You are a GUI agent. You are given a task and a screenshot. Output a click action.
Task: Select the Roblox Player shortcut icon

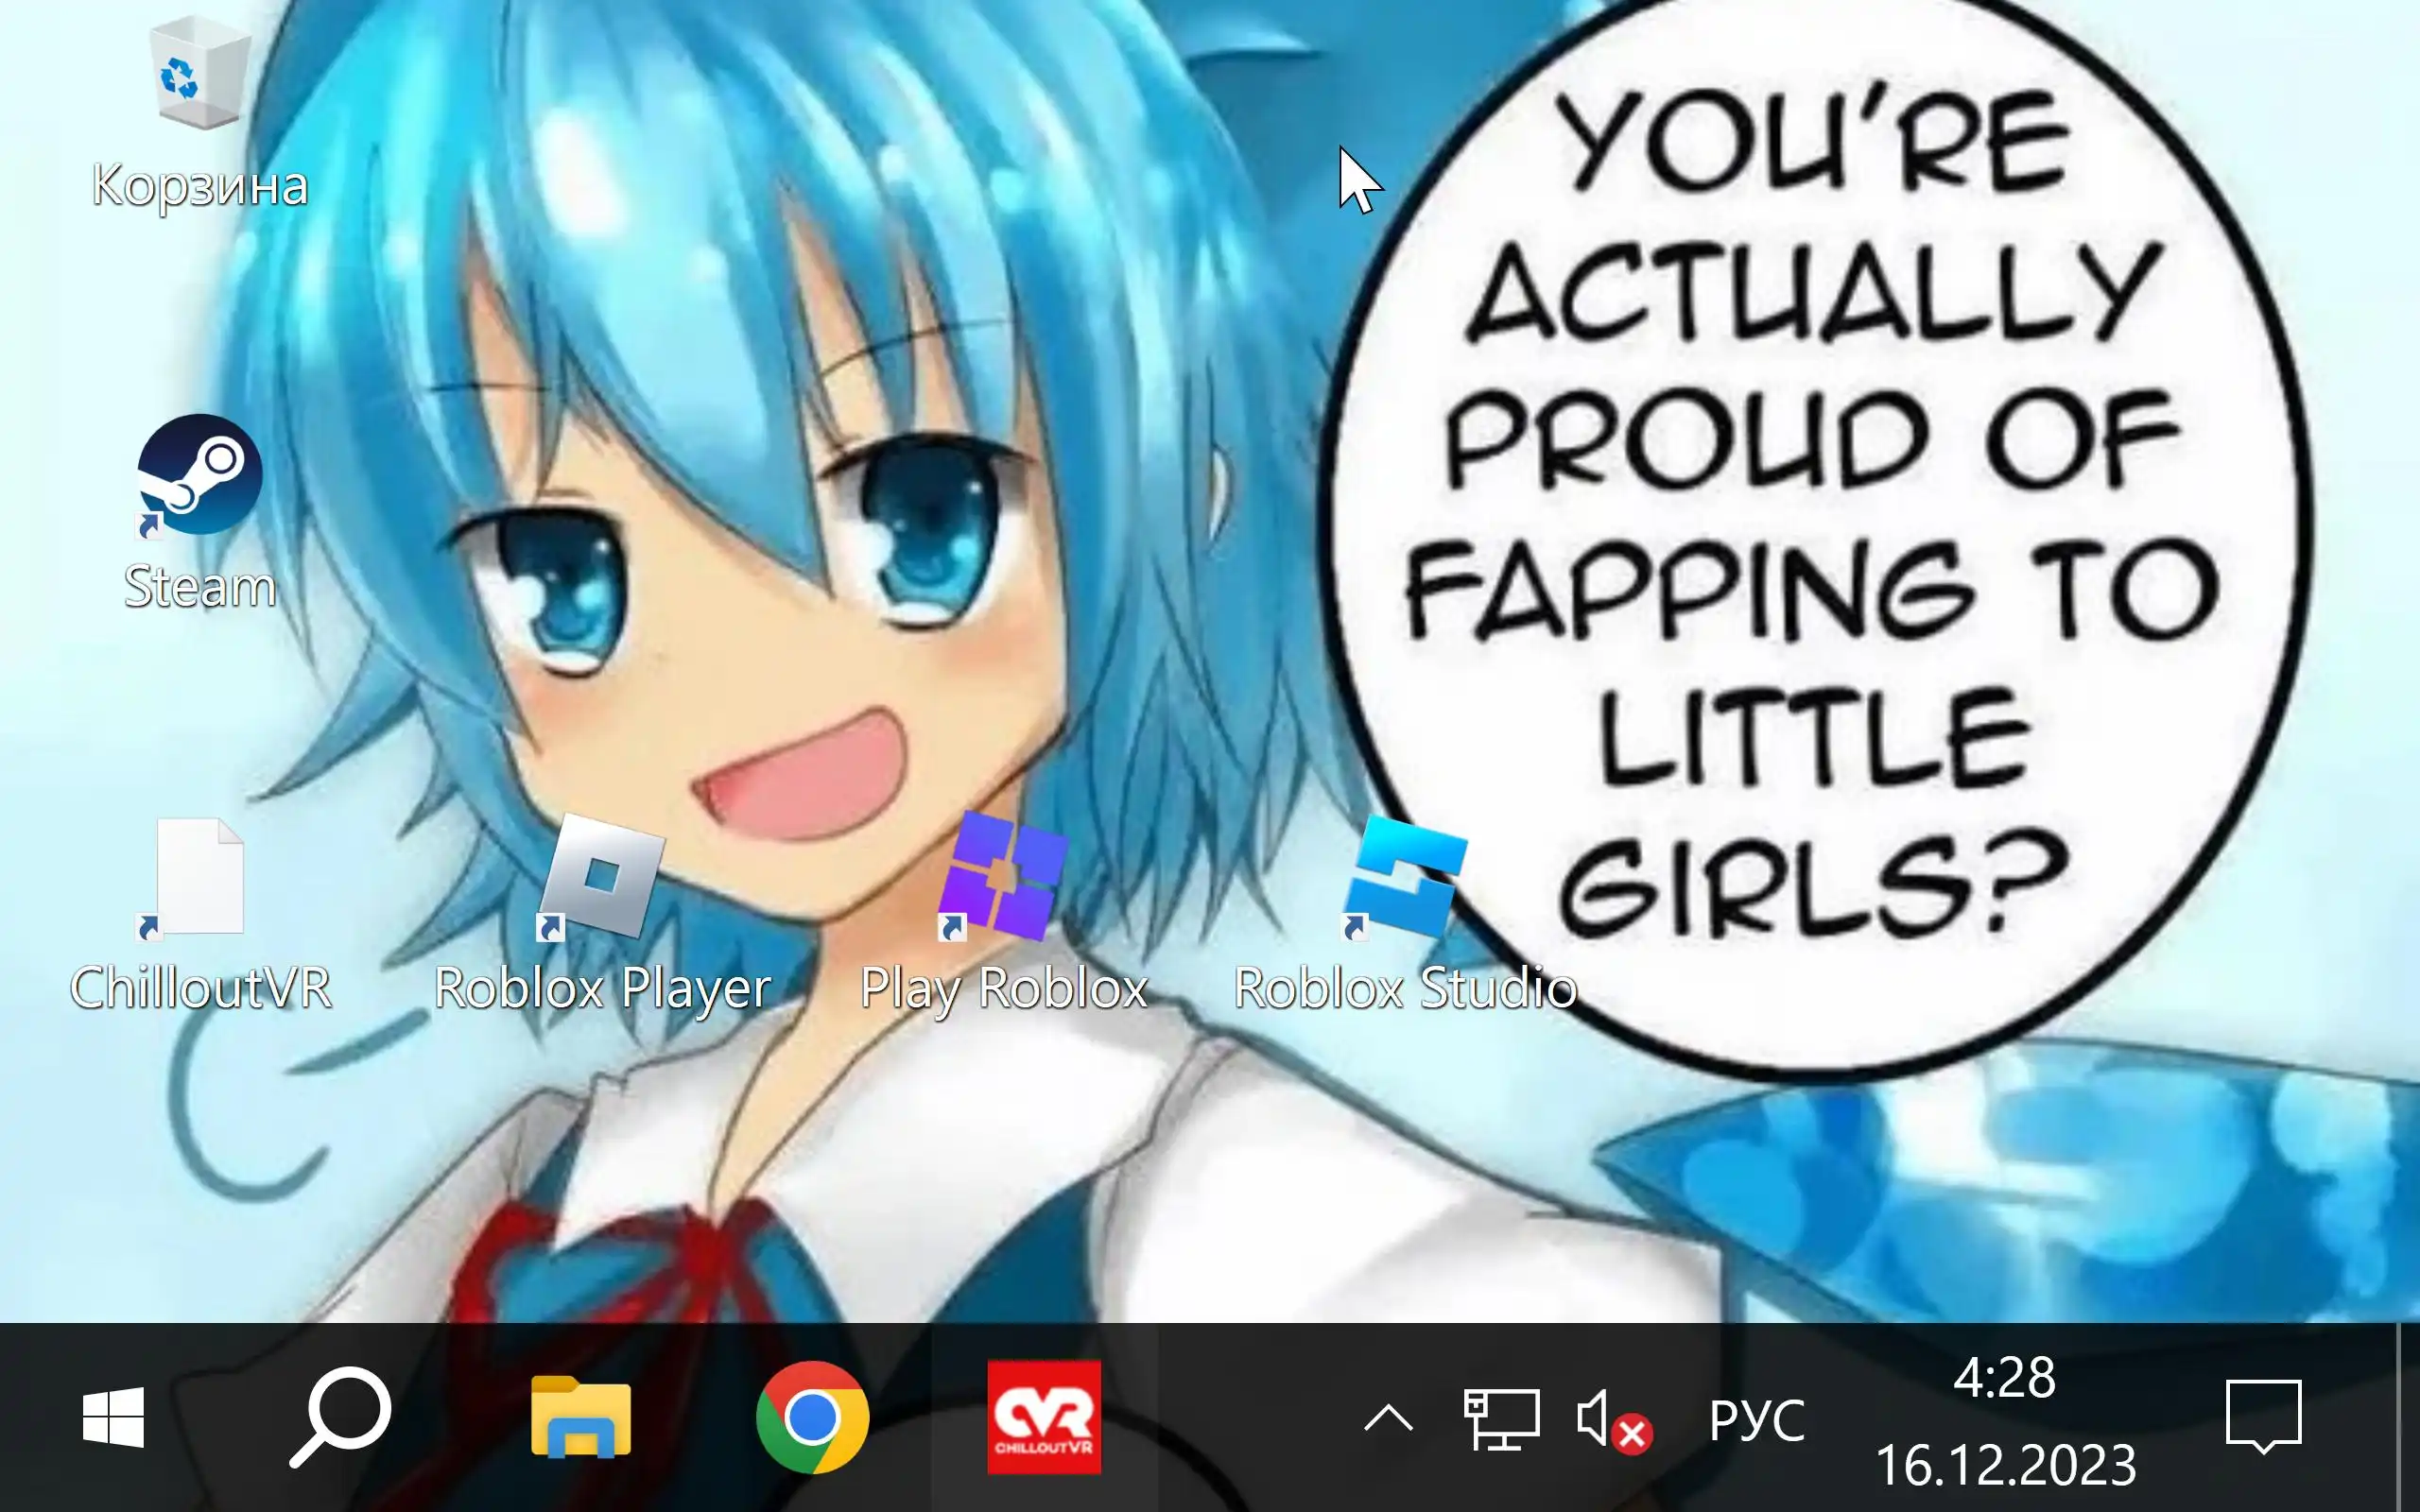point(601,878)
